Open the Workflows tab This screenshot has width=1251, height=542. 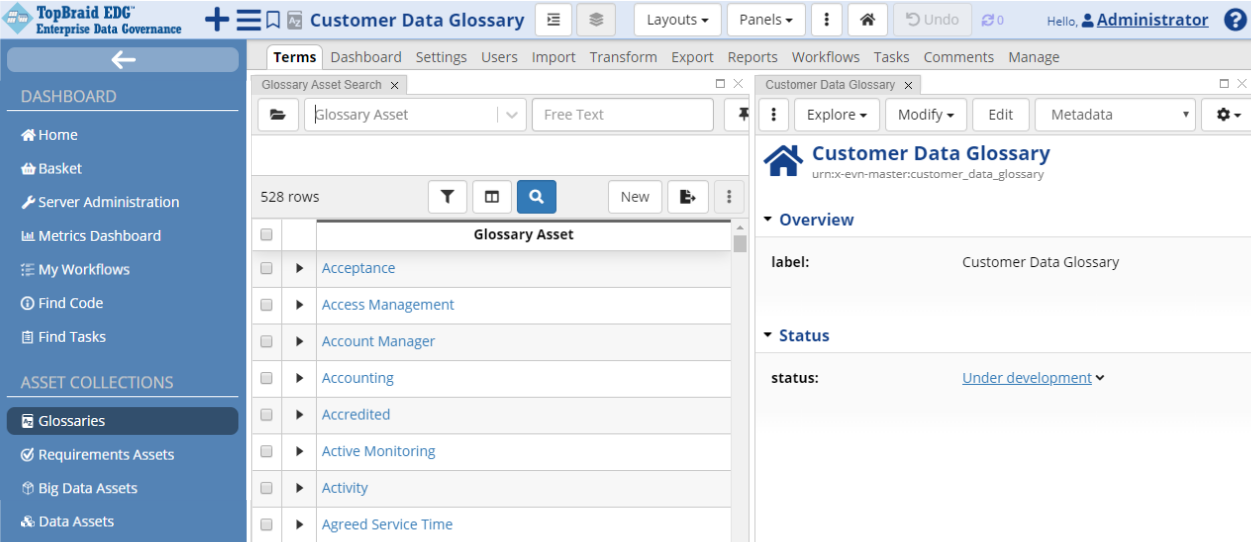[x=825, y=57]
